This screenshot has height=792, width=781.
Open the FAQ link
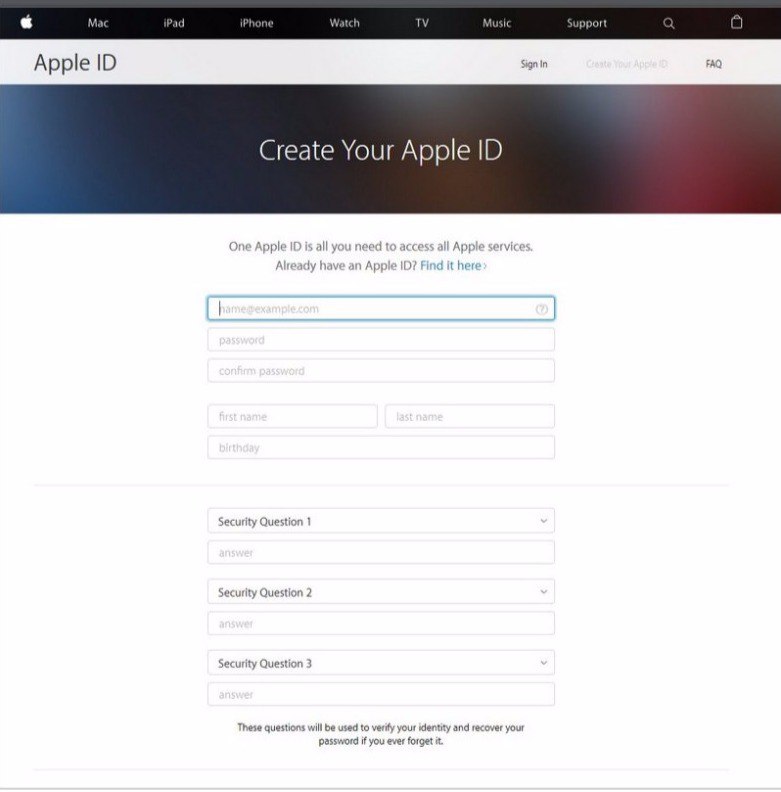point(713,64)
